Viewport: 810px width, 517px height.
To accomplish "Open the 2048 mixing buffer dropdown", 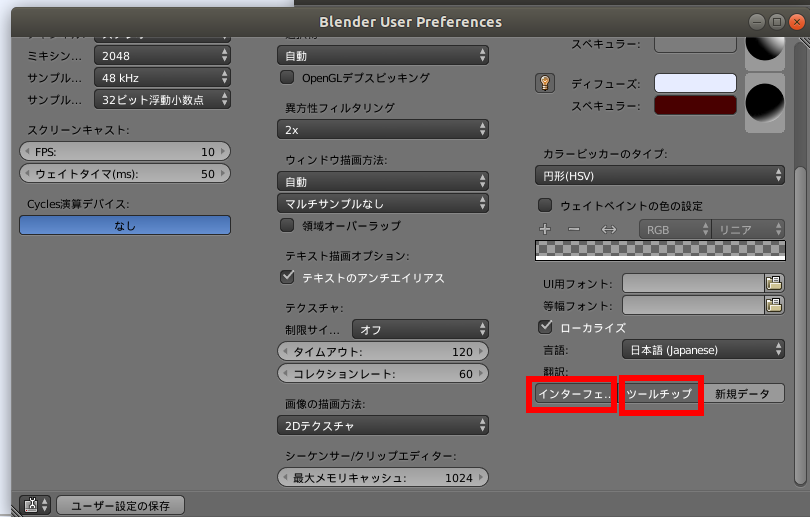I will tap(162, 55).
